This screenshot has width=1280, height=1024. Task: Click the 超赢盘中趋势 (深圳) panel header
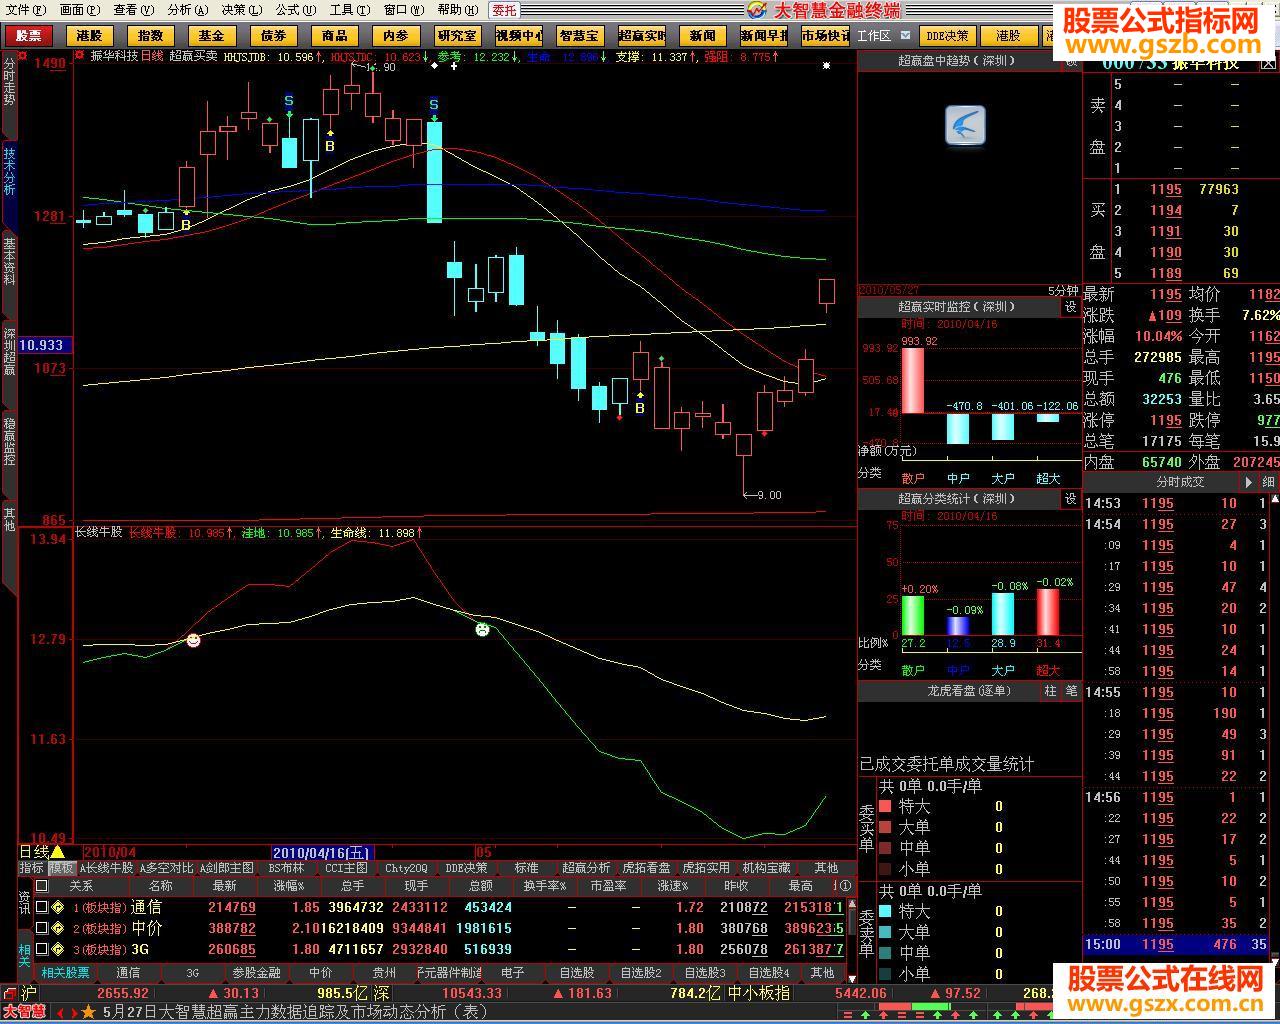click(x=958, y=60)
